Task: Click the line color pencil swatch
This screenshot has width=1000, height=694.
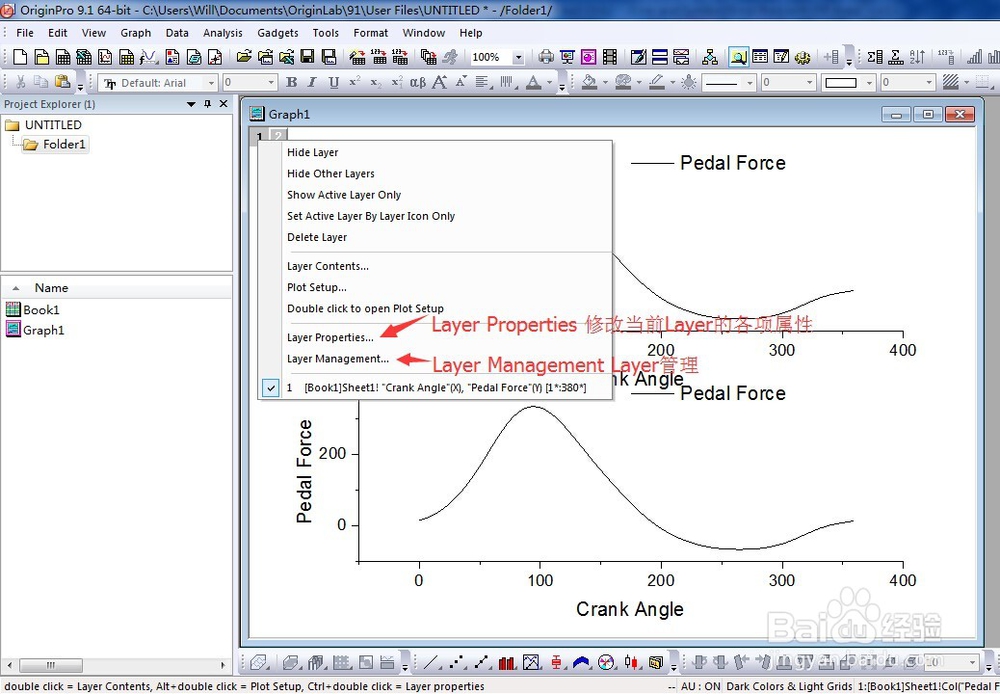Action: (657, 82)
